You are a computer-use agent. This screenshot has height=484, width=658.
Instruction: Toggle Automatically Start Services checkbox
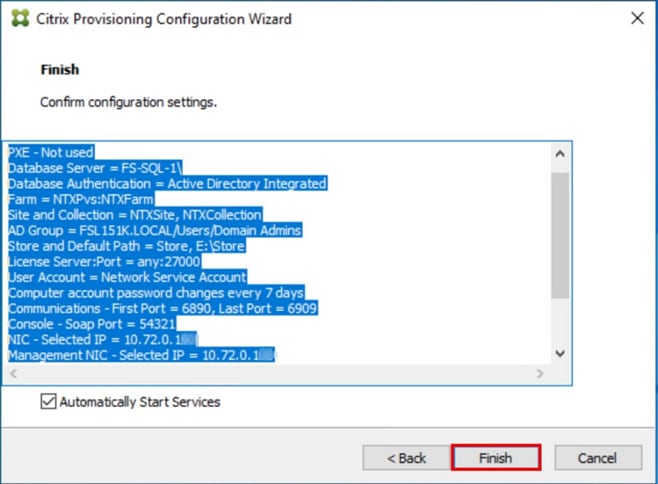pyautogui.click(x=48, y=401)
